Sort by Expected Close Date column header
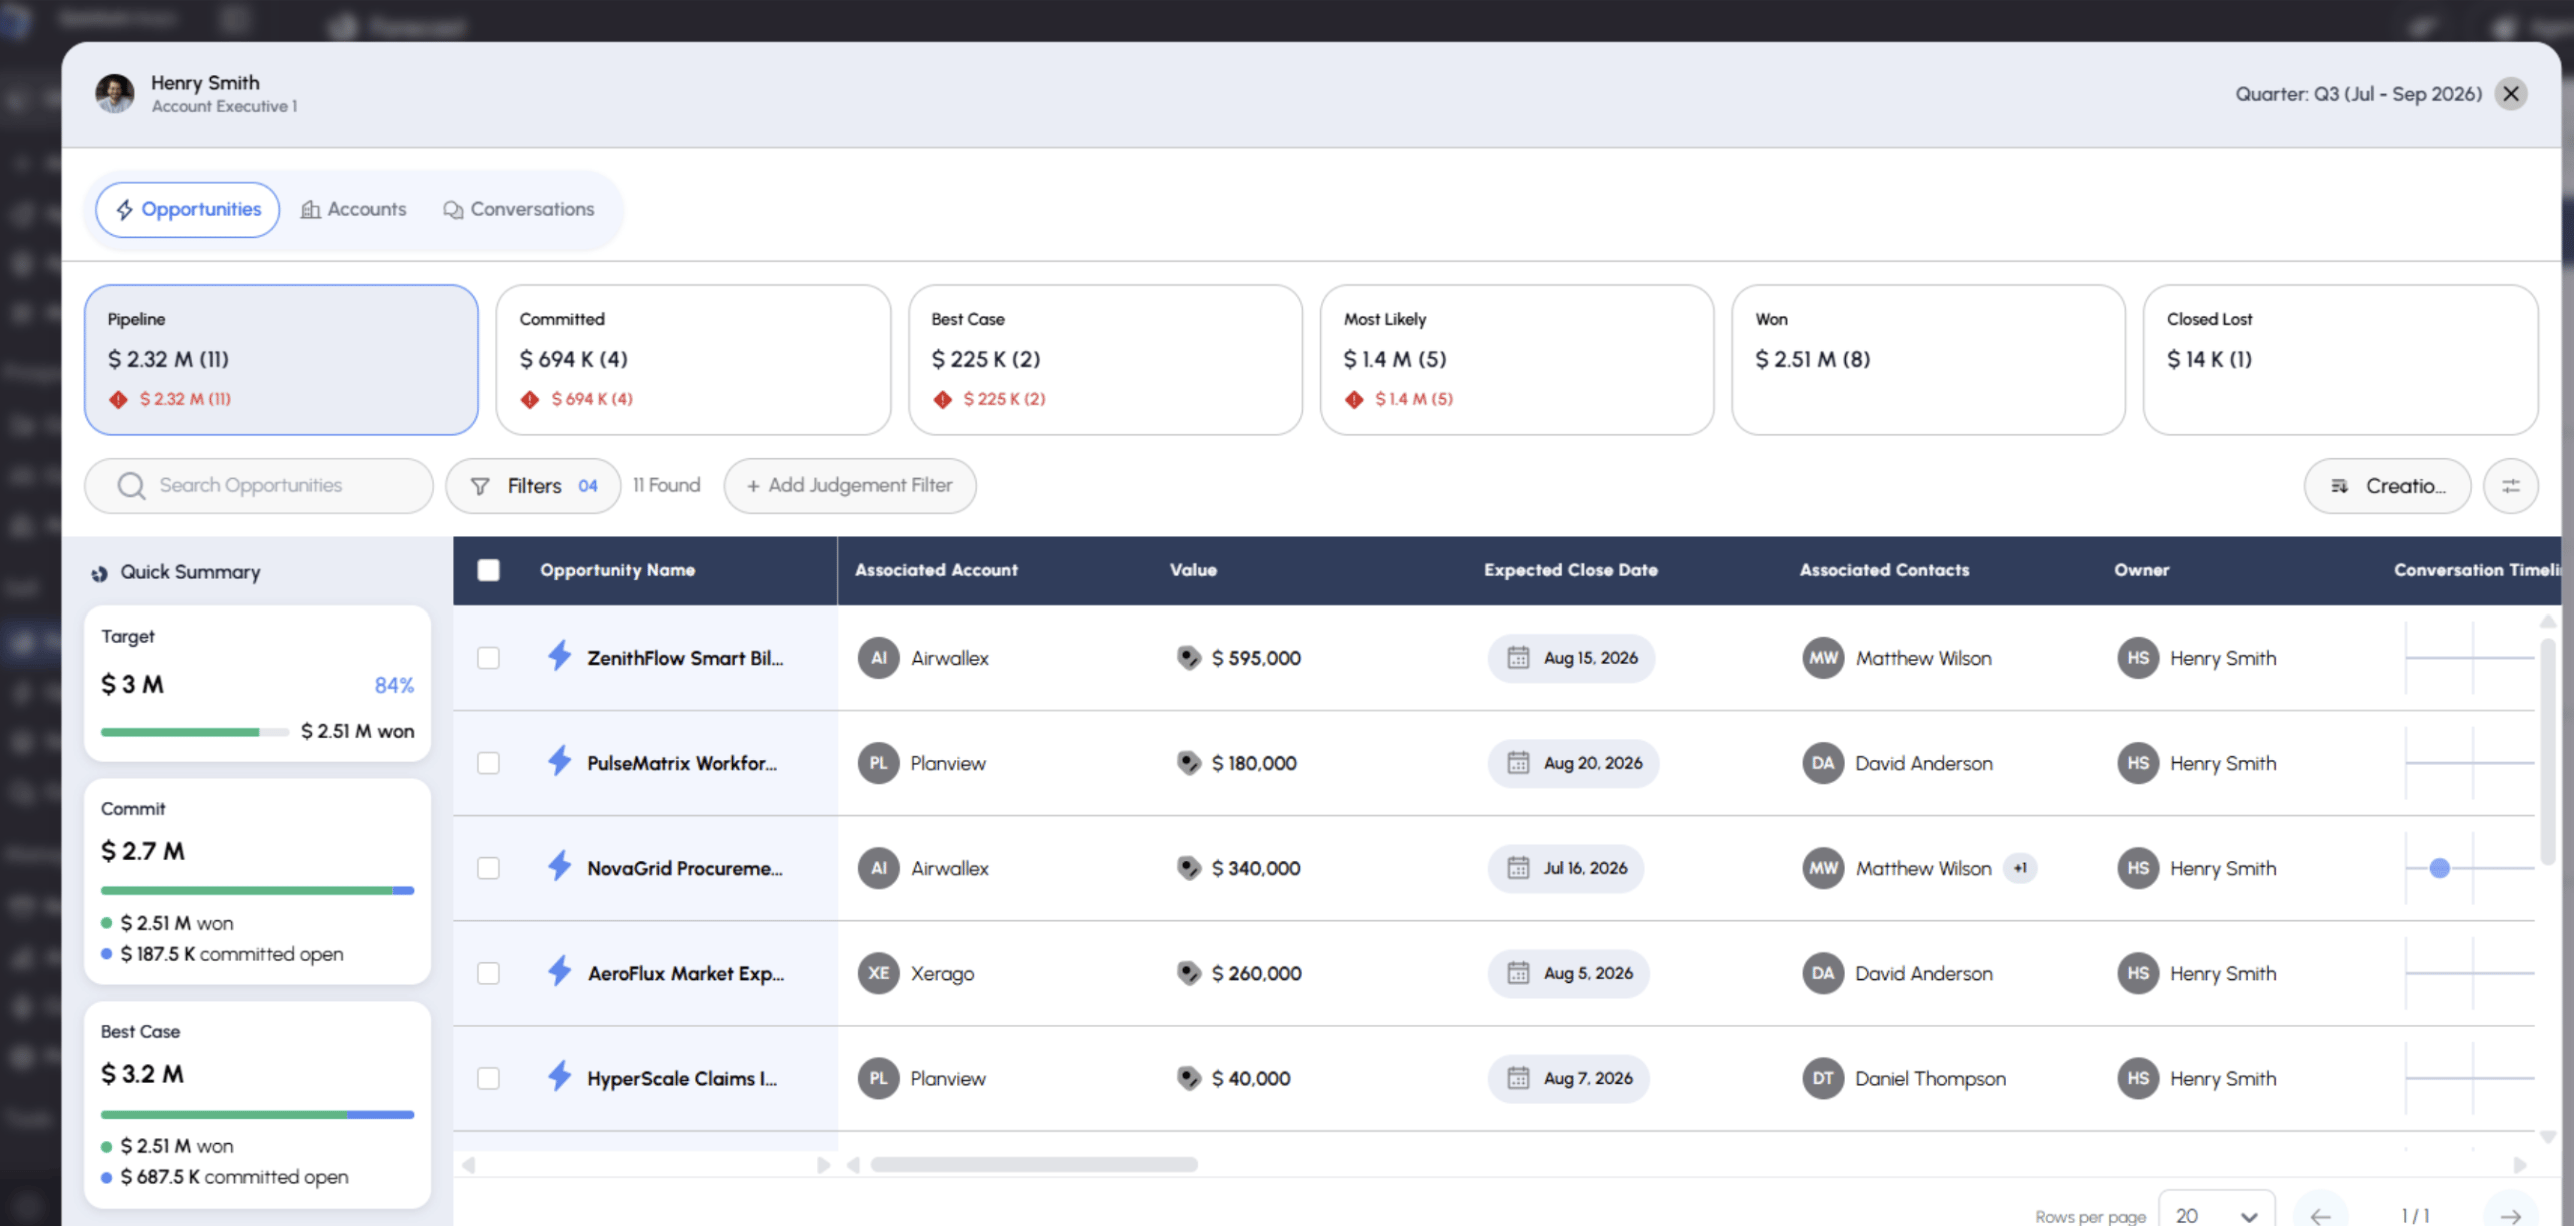 point(1570,570)
